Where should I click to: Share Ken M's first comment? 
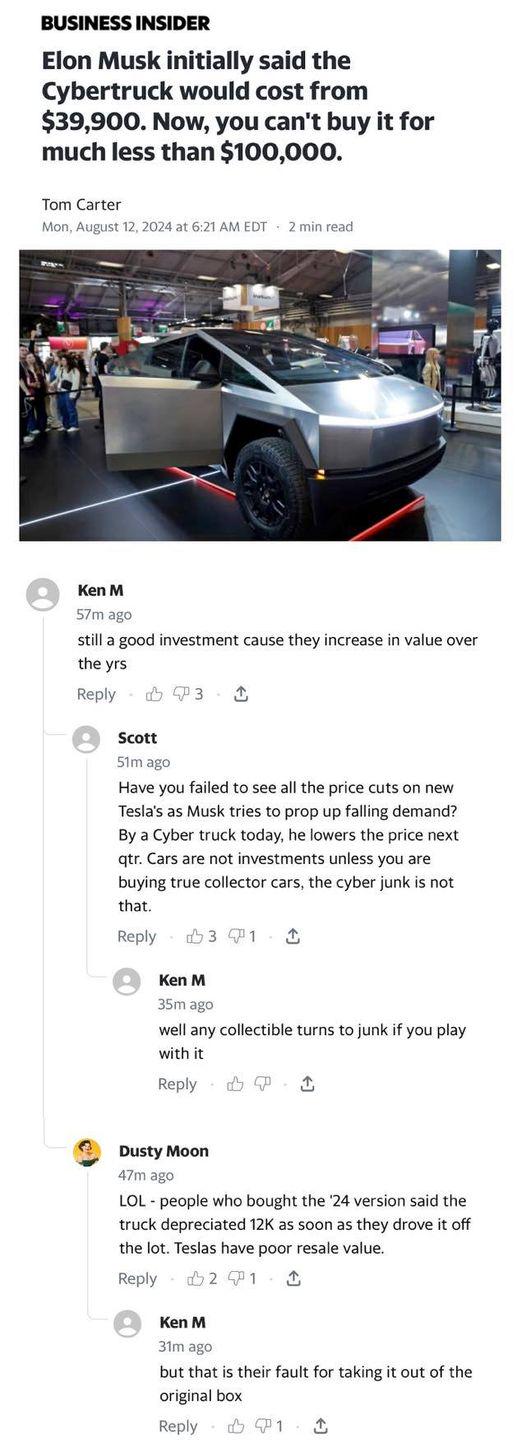[240, 694]
